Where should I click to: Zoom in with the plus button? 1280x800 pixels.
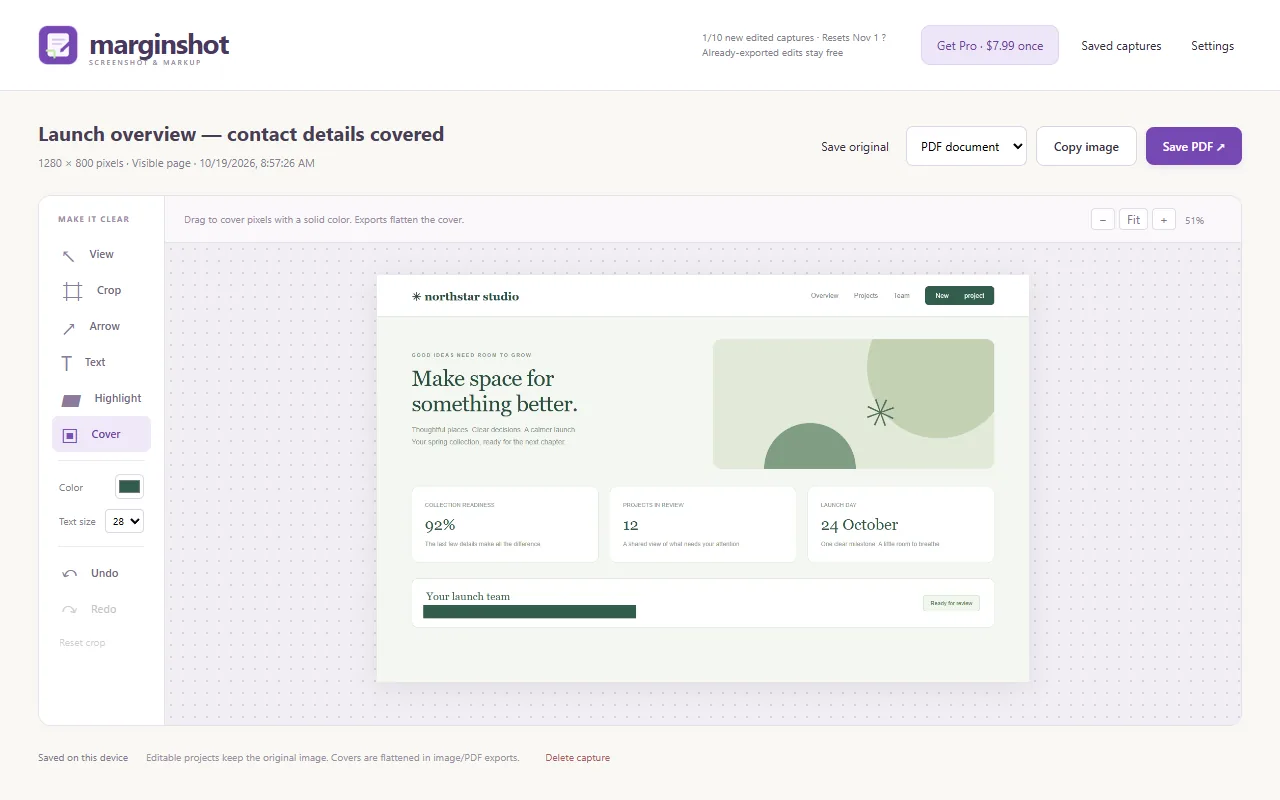point(1164,219)
